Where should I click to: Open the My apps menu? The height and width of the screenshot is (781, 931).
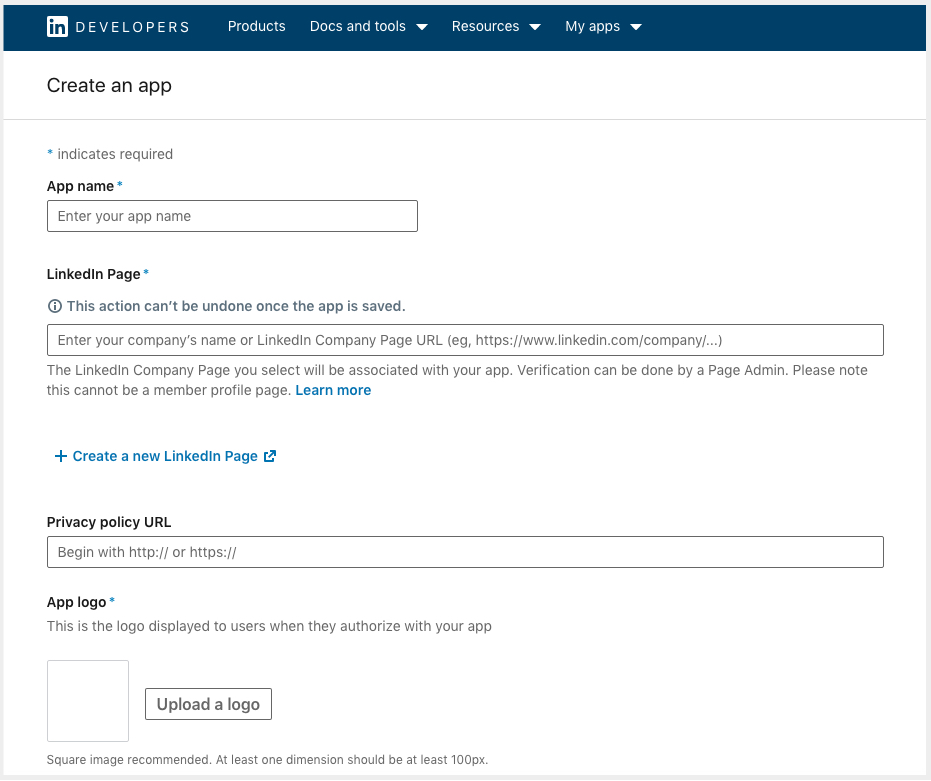click(x=593, y=26)
